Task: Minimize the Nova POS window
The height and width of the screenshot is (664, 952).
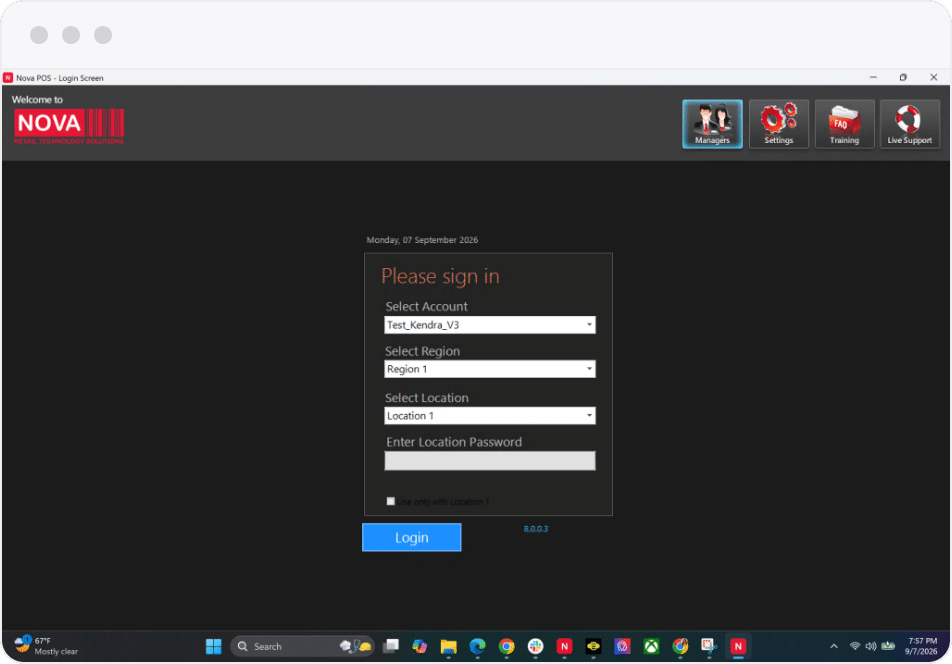Action: point(873,77)
